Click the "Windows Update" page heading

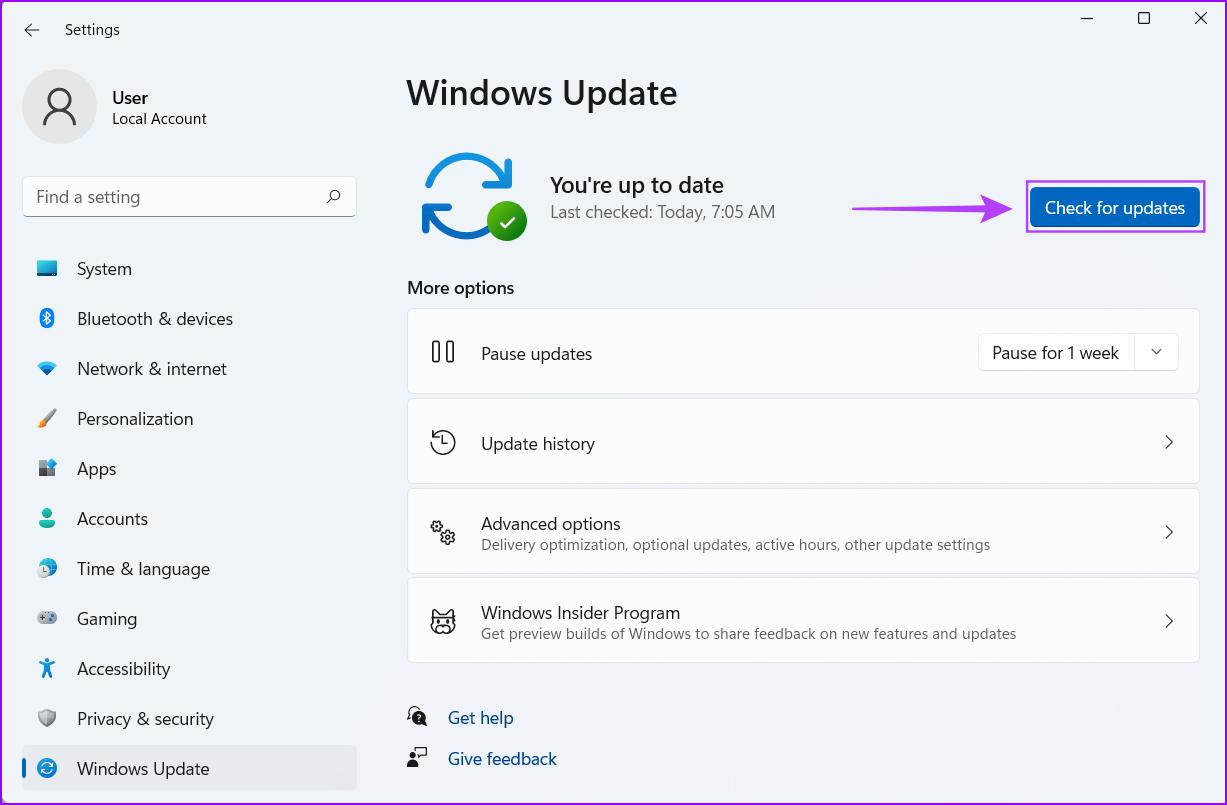point(542,93)
